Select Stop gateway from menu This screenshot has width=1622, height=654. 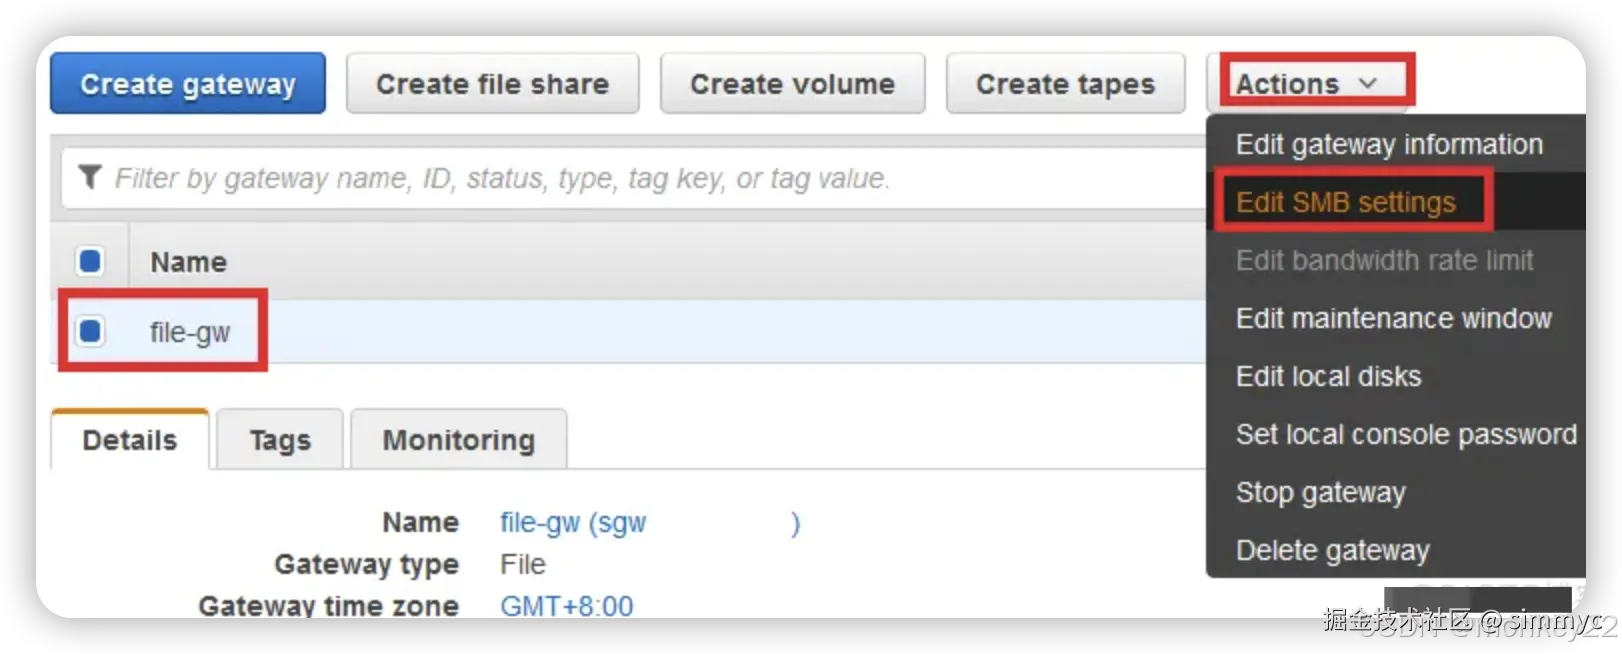pos(1320,493)
